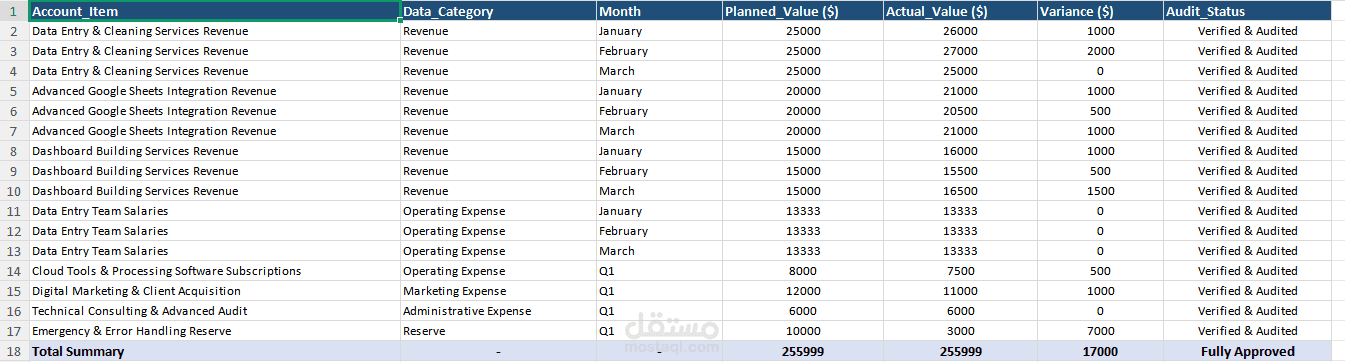Click the Planned_Value cell showing 8000

(803, 271)
